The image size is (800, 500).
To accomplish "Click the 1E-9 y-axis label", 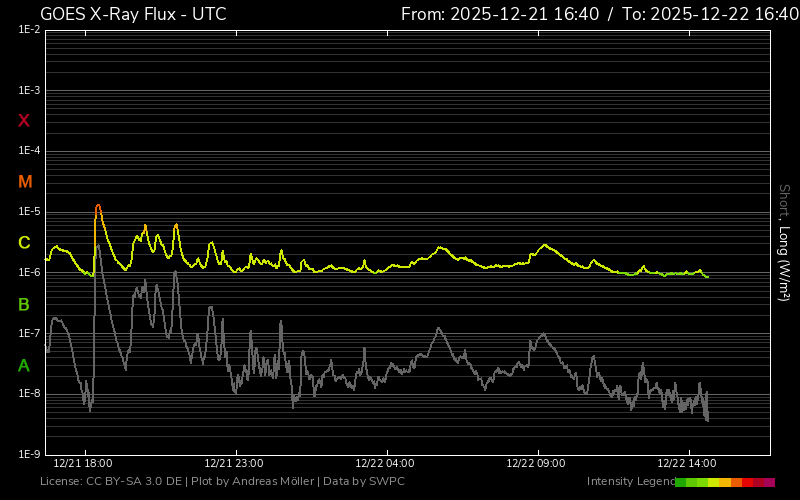I will [x=29, y=454].
